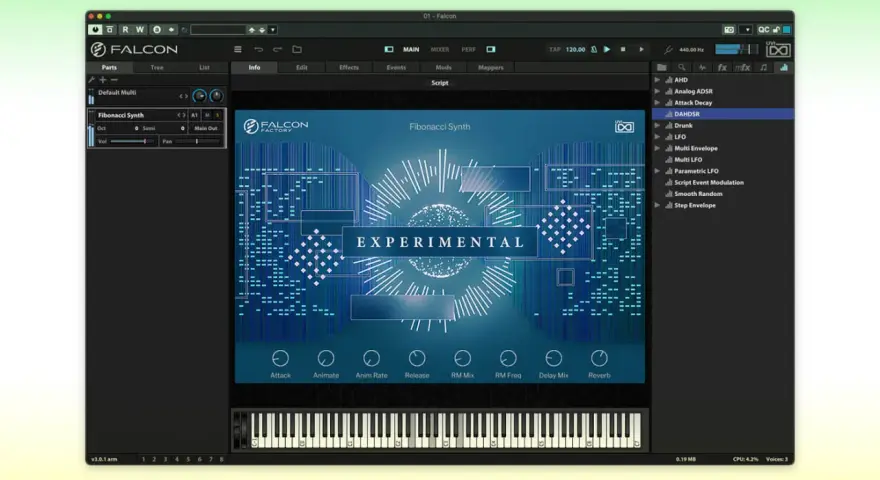Expand the LFO modulator

tap(657, 137)
